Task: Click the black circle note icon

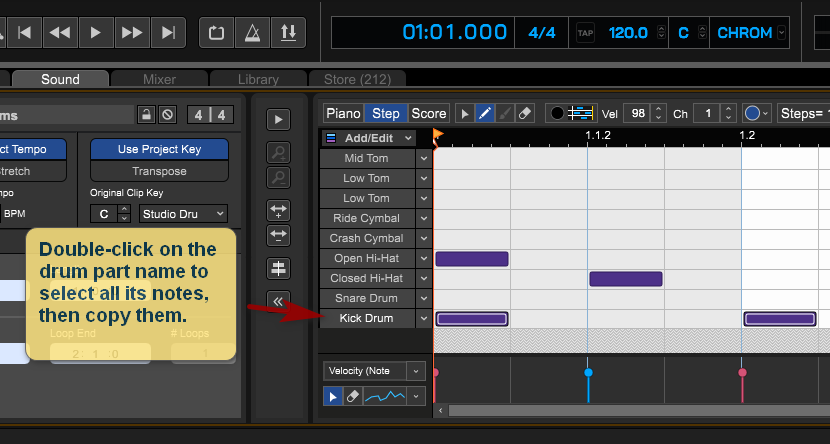Action: tap(557, 113)
